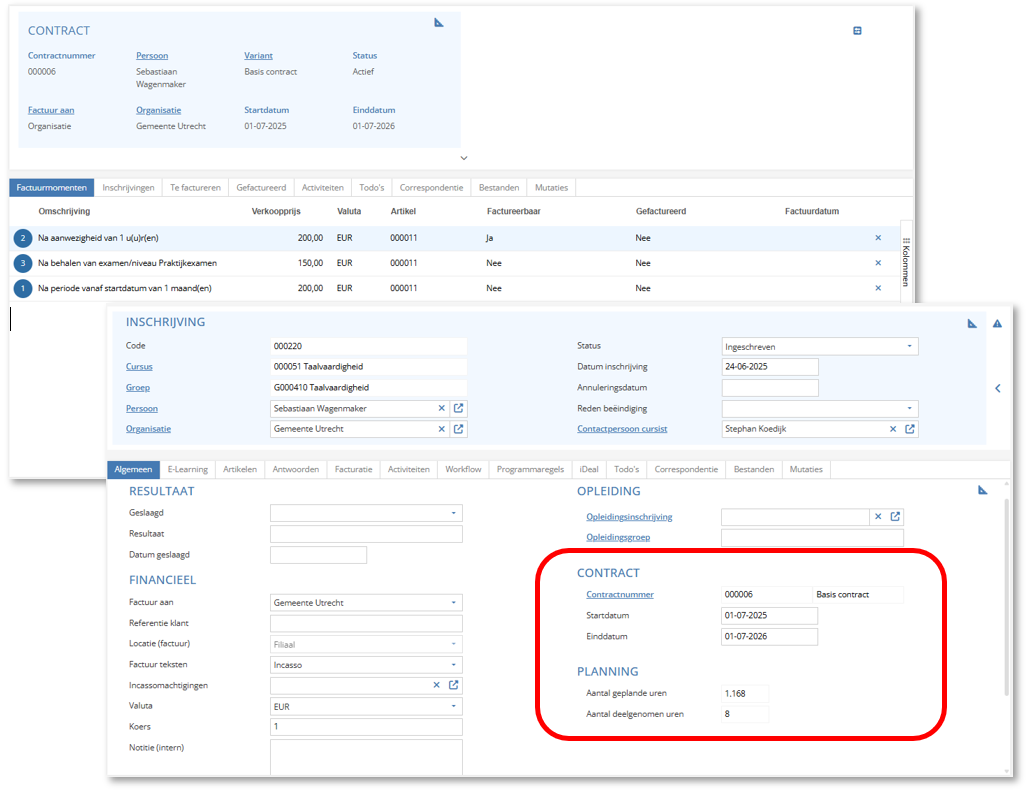Open the Contactpersoon cursist Stephan Koedijk record
Viewport: 1027px width, 796px height.
coord(910,429)
